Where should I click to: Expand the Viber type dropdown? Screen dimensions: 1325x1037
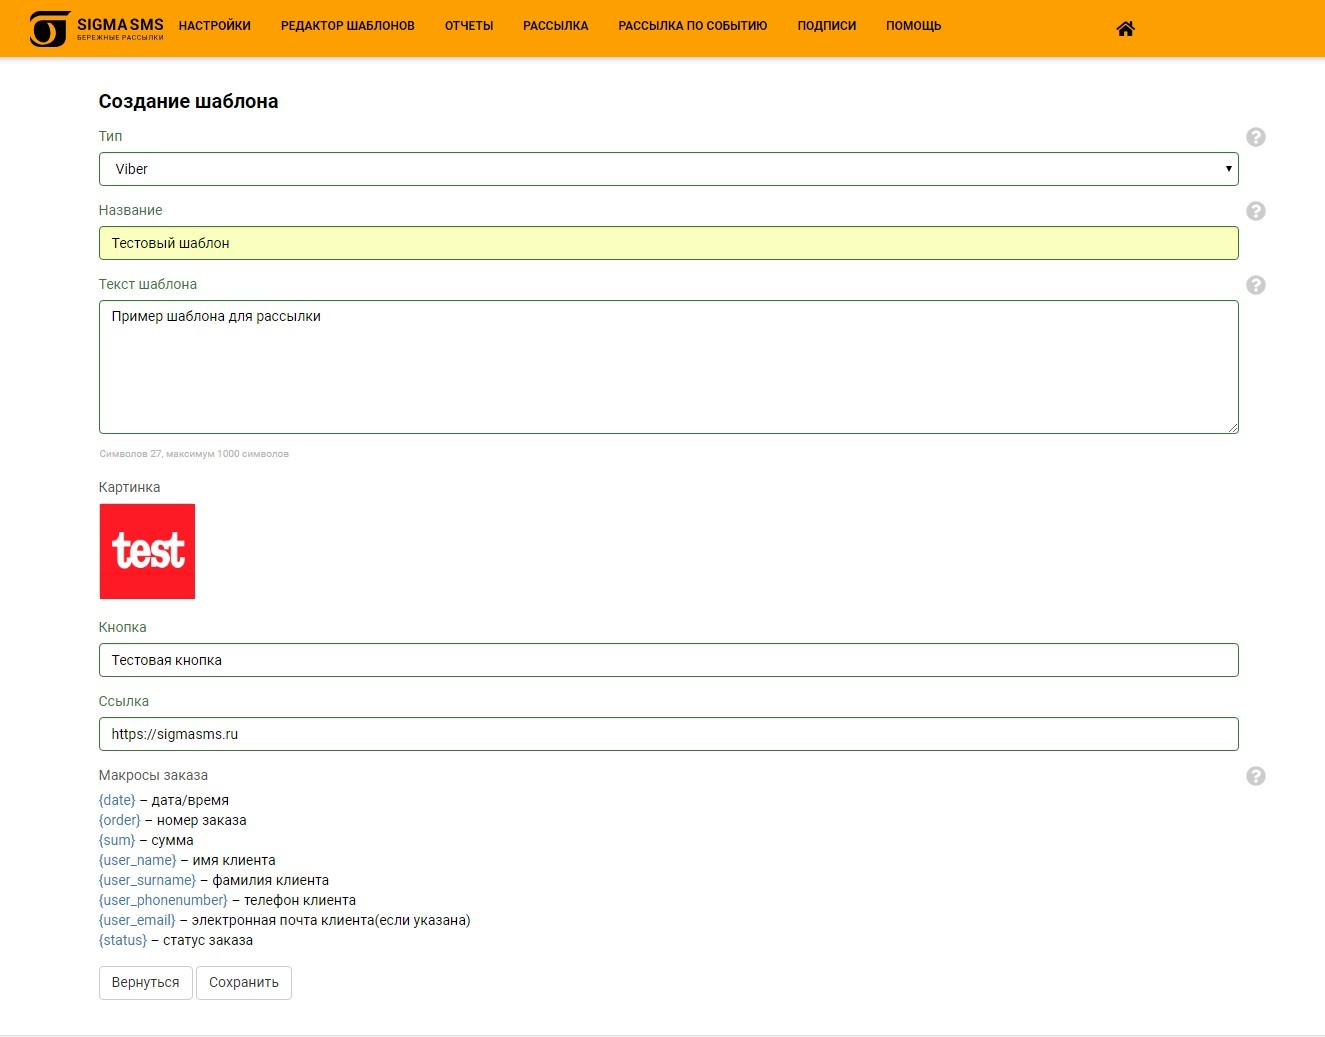click(x=668, y=169)
